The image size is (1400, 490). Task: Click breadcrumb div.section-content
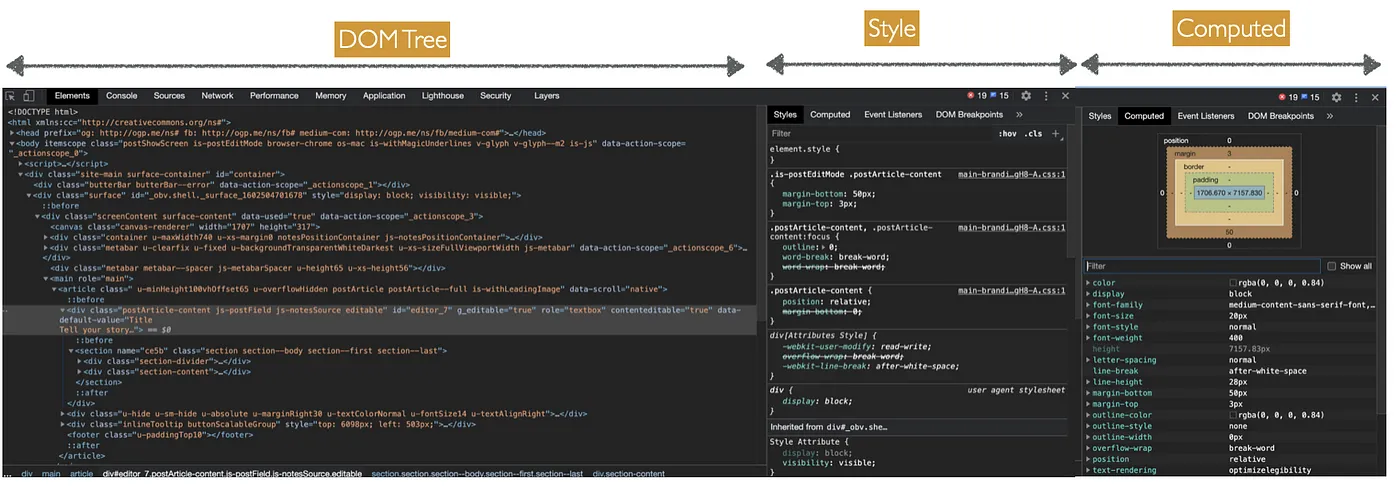point(629,474)
